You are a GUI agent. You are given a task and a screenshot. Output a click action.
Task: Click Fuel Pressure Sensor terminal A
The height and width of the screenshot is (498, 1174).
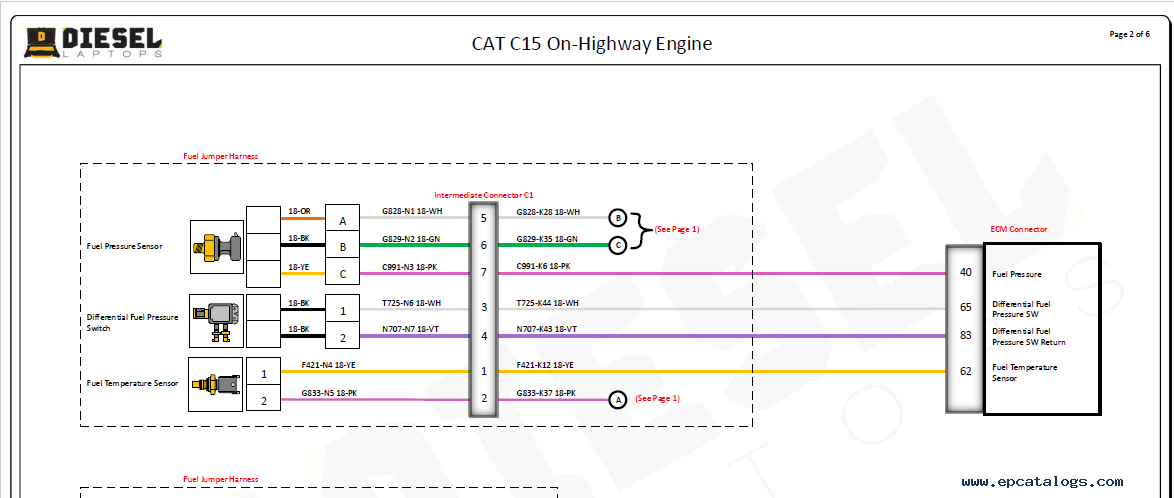point(343,219)
